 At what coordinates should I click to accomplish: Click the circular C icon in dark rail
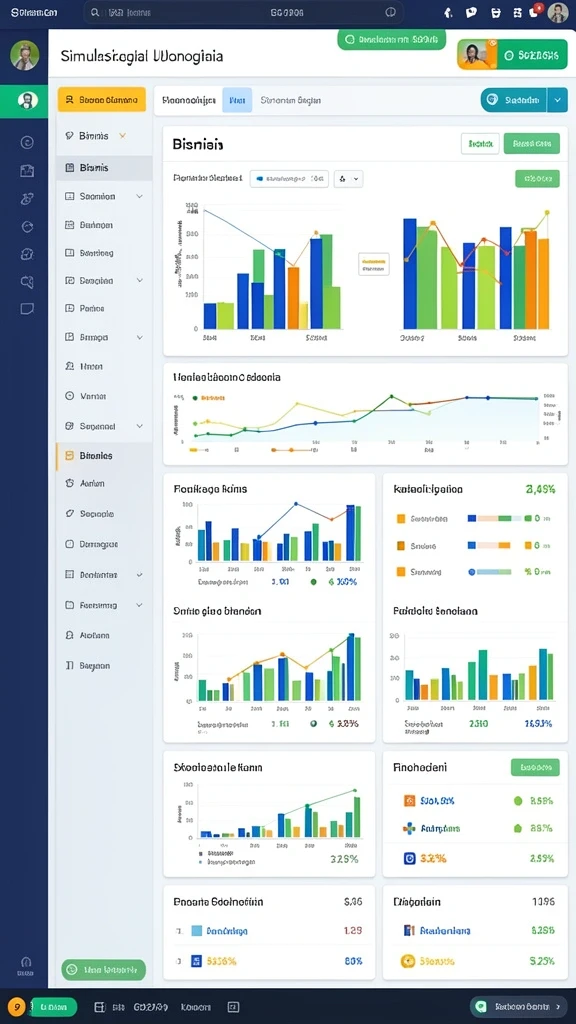click(x=27, y=142)
